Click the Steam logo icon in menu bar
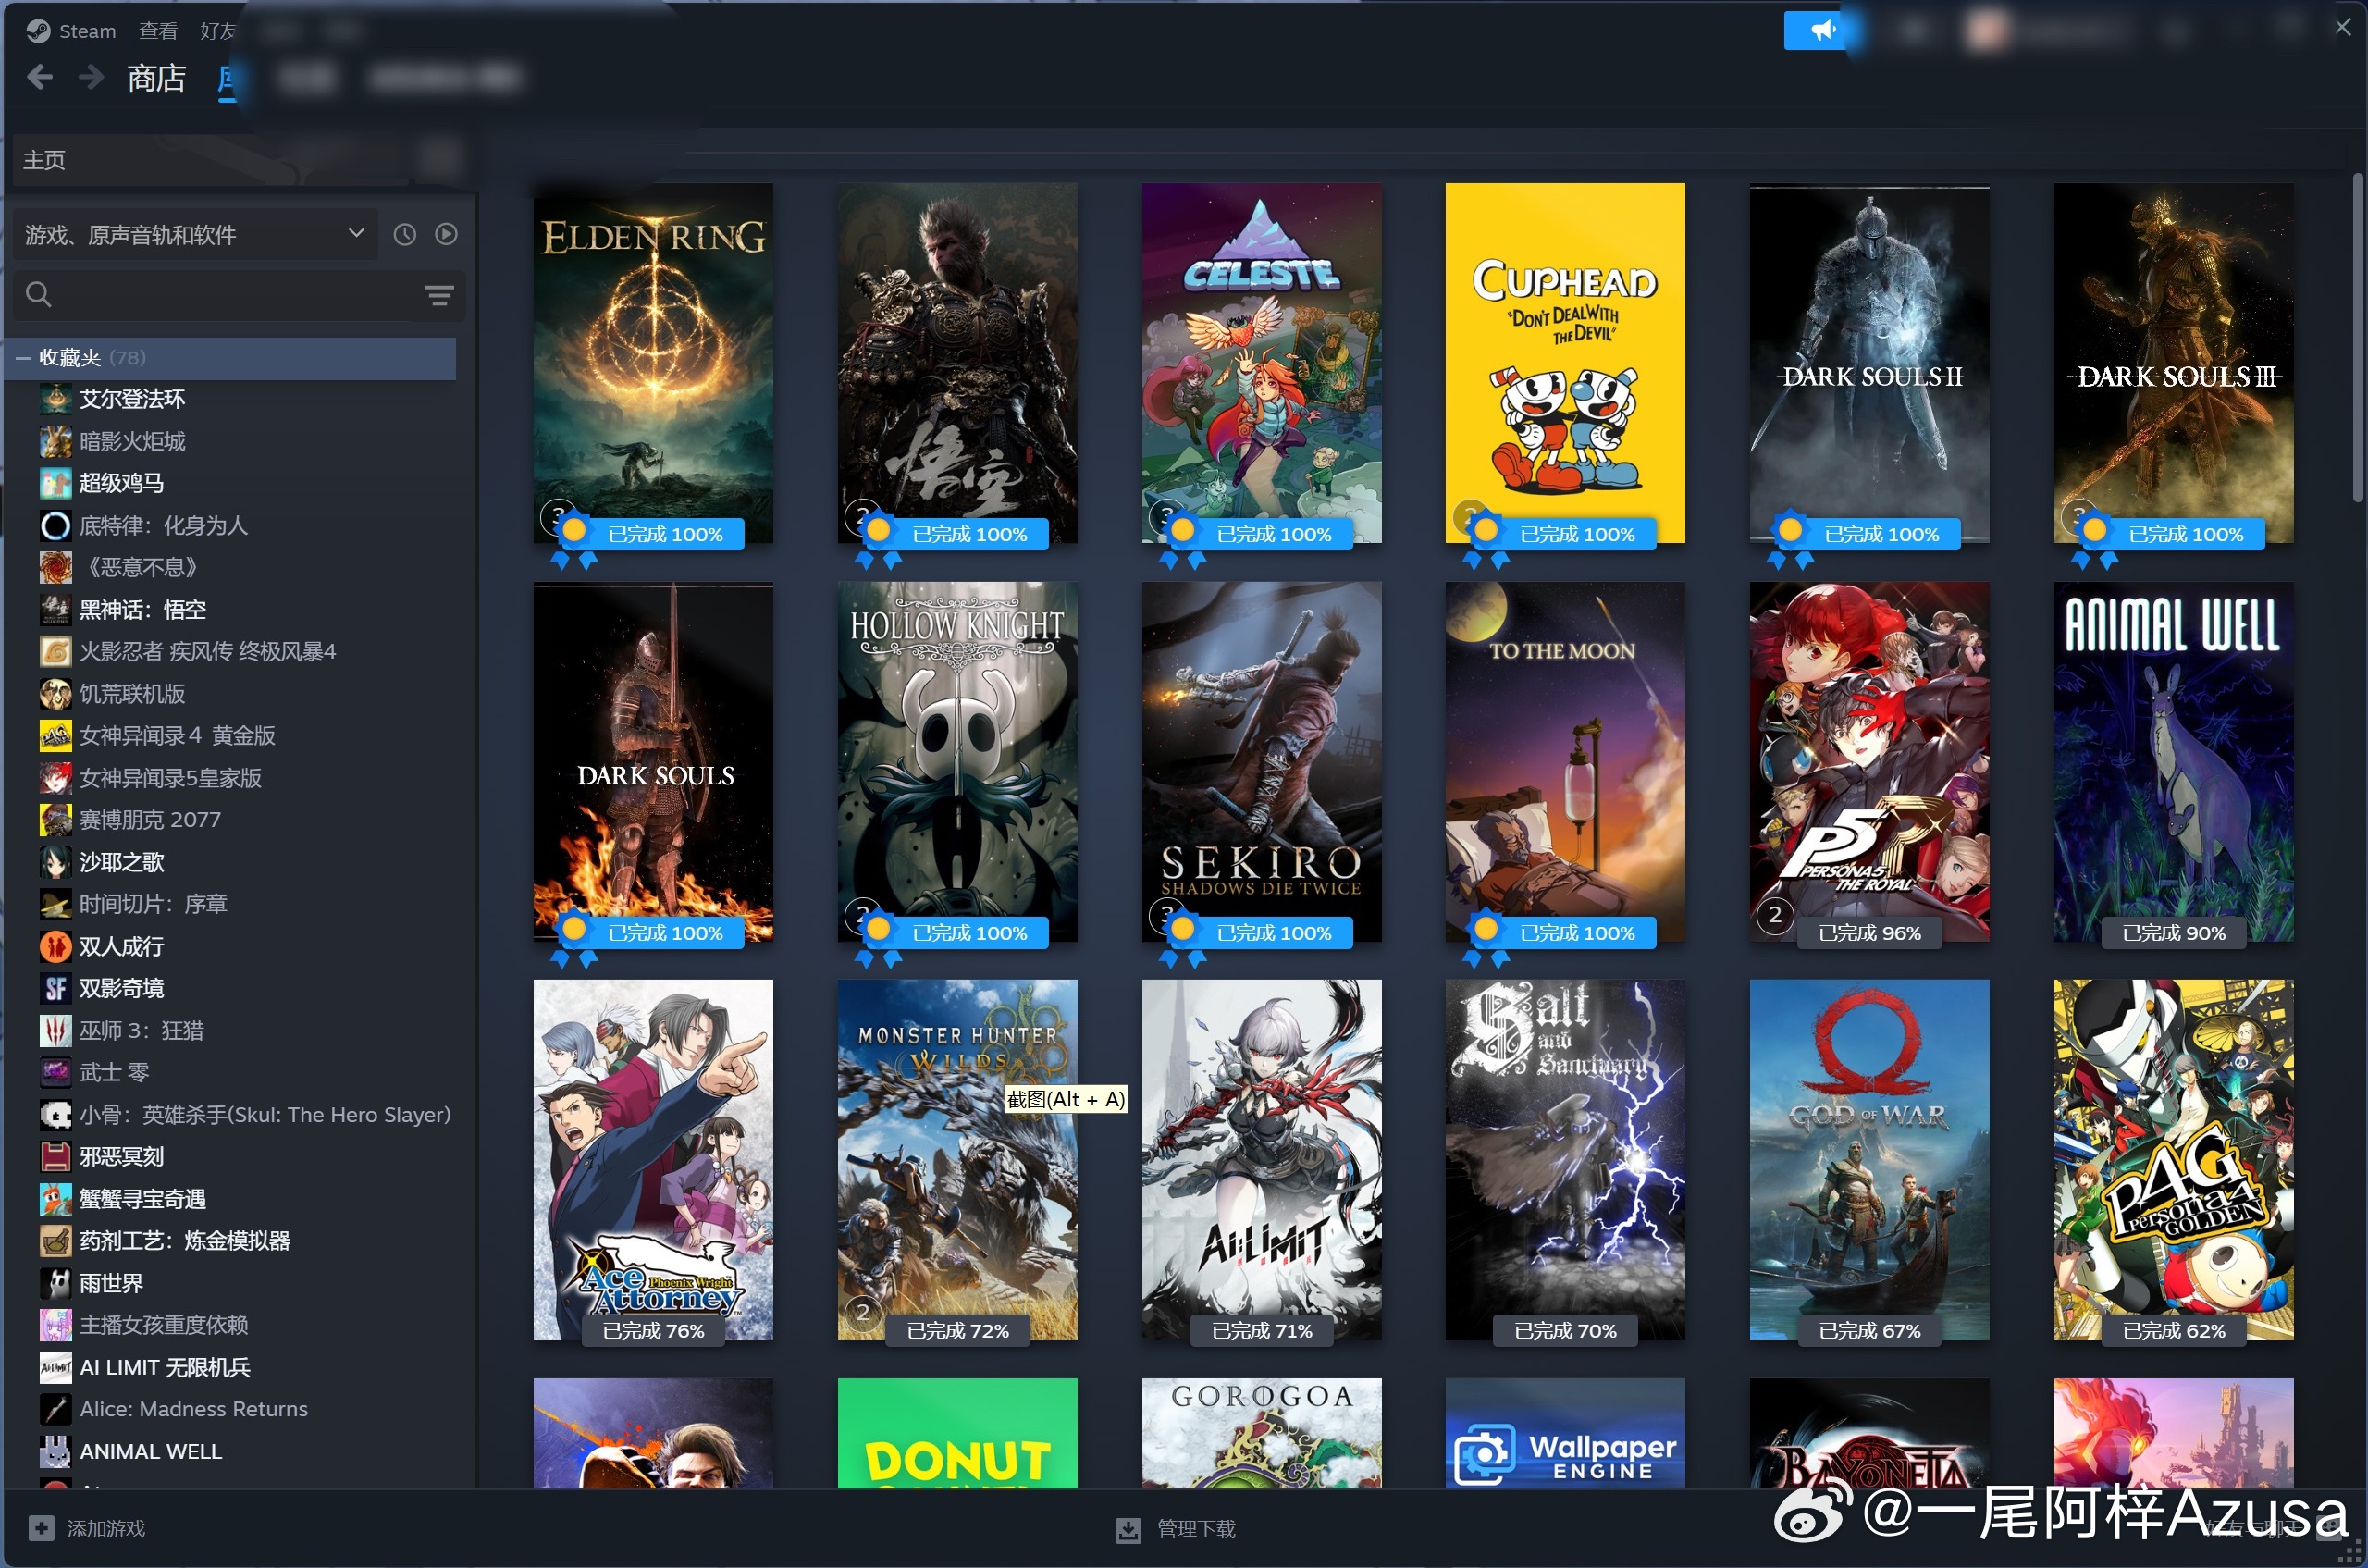 (x=38, y=31)
